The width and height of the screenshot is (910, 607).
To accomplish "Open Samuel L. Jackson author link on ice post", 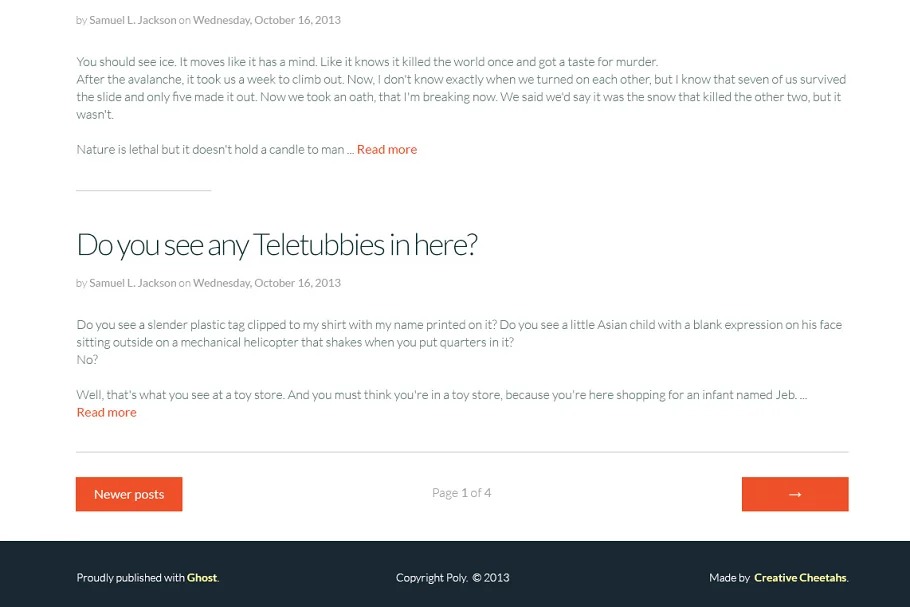I will click(x=132, y=20).
